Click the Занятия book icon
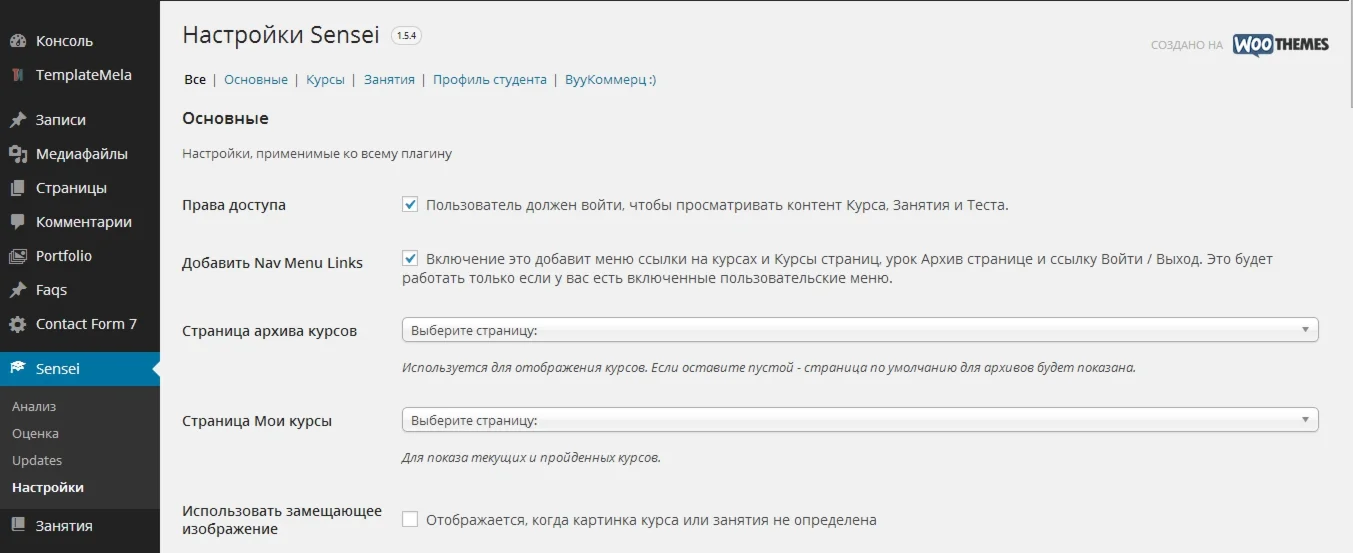The width and height of the screenshot is (1353, 553). tap(18, 526)
